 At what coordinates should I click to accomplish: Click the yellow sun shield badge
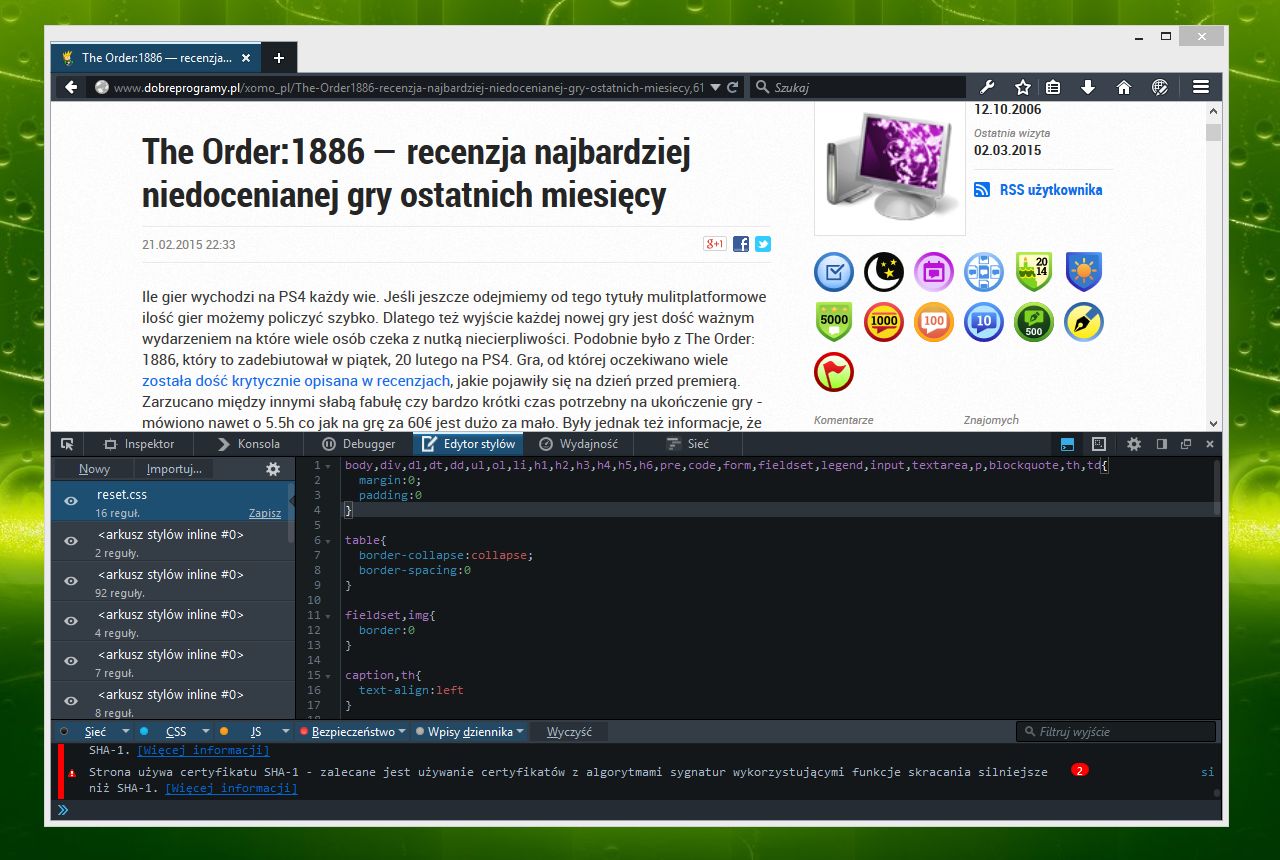coord(1084,271)
